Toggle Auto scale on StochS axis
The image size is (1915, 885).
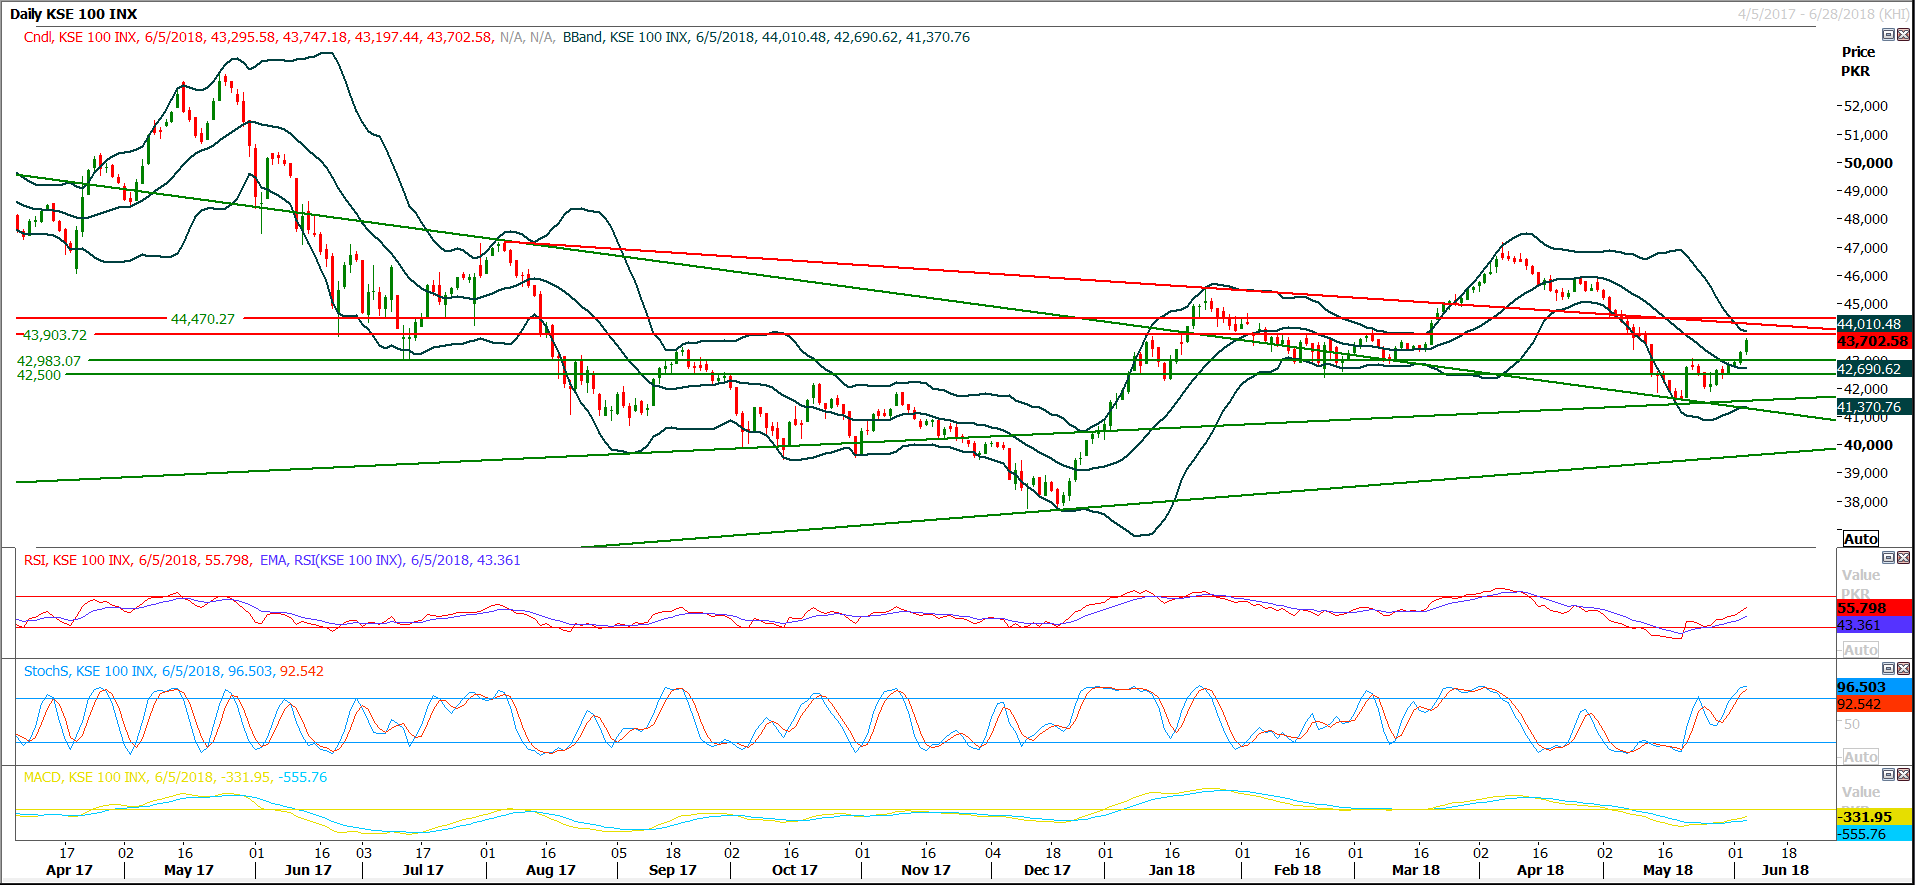click(1861, 756)
